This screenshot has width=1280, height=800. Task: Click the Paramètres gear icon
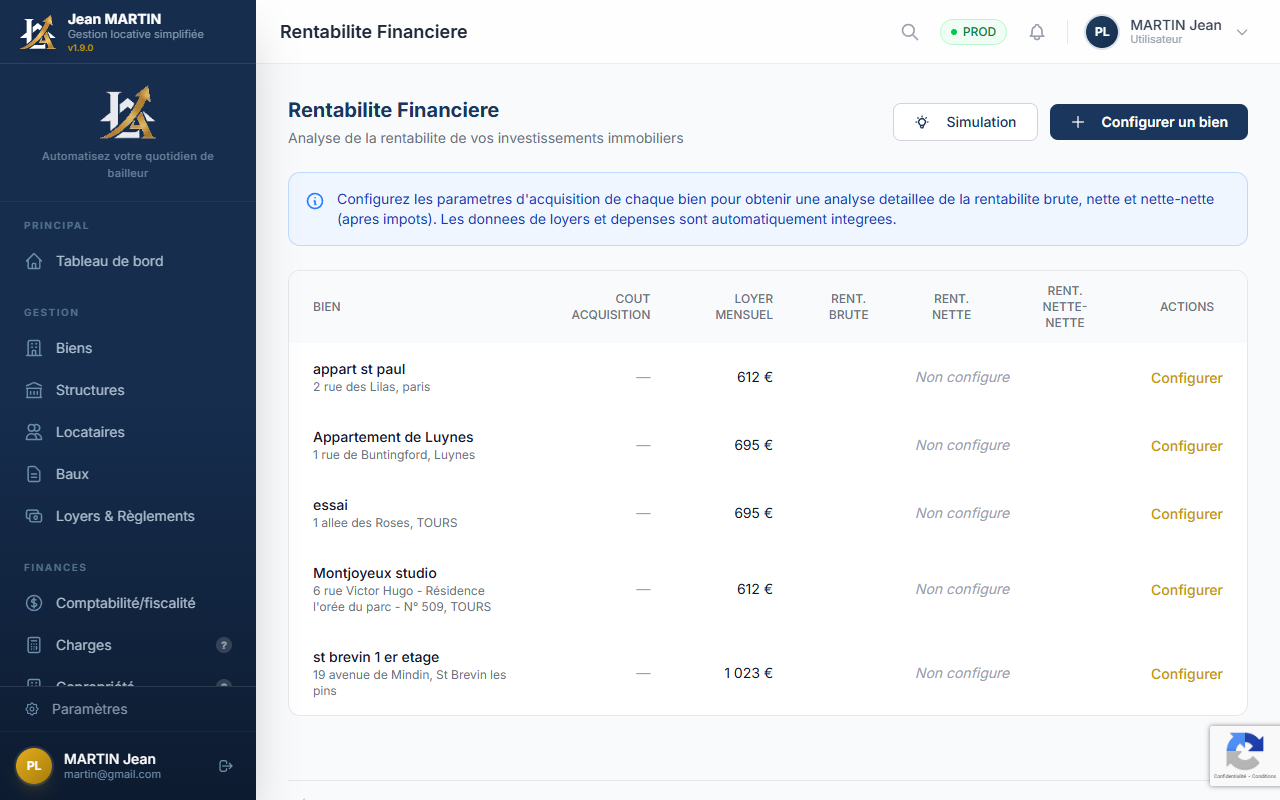tap(34, 709)
